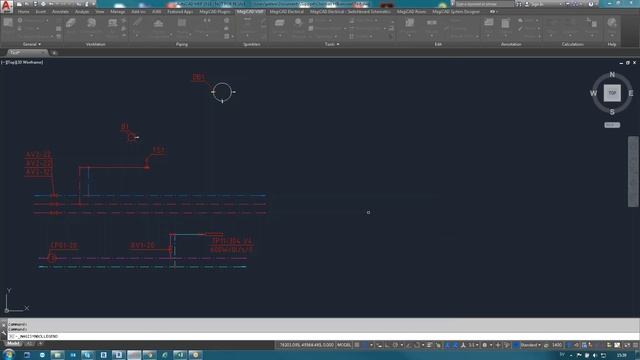640x360 pixels.
Task: Click the clock in the Windows taskbar
Action: pyautogui.click(x=622, y=355)
